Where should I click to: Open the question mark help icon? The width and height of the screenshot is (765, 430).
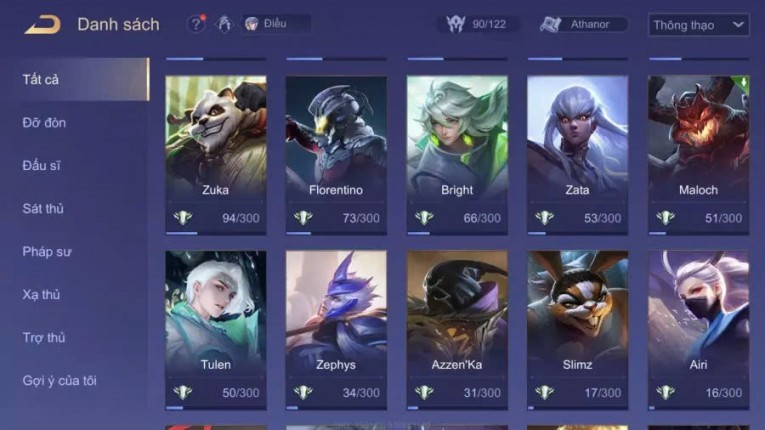[196, 24]
